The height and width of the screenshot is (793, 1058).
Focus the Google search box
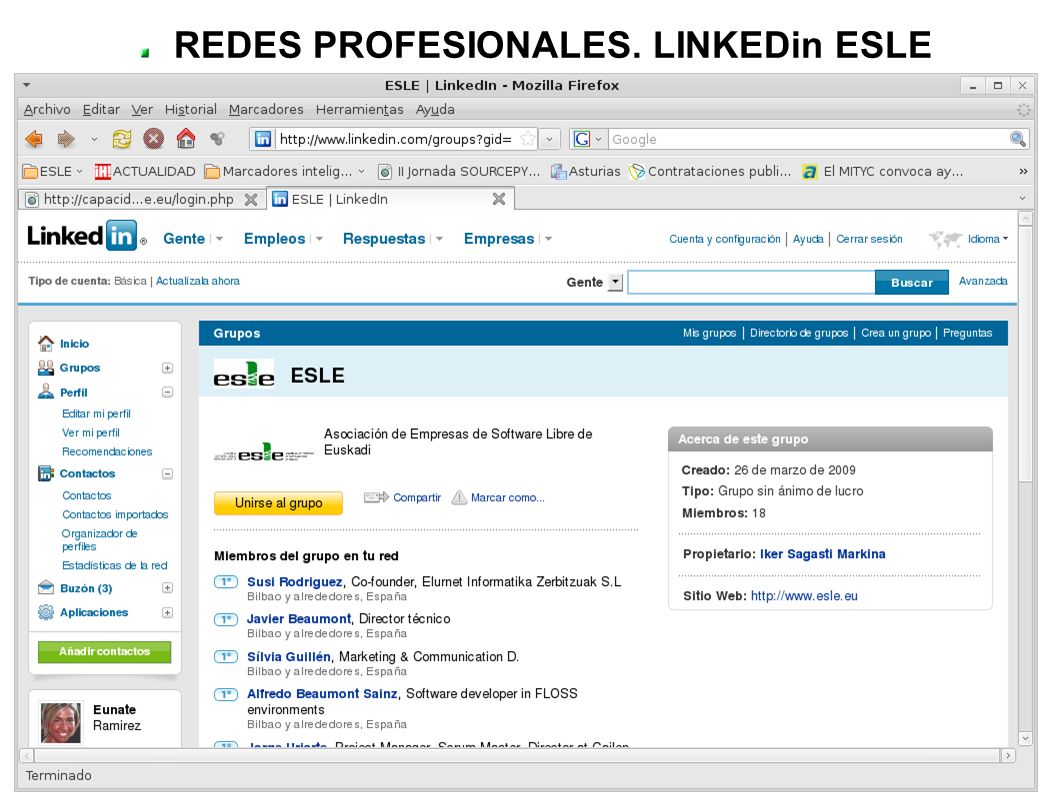(808, 140)
